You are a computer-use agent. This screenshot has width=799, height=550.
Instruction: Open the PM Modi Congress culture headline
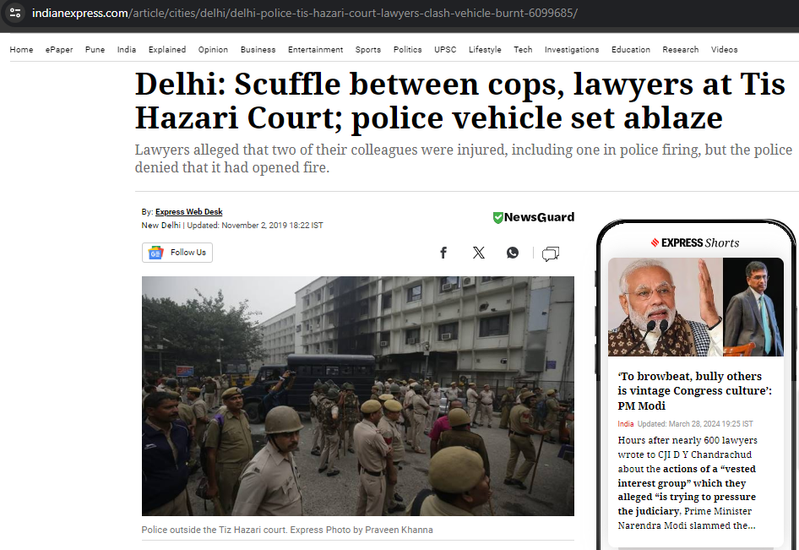tap(695, 391)
